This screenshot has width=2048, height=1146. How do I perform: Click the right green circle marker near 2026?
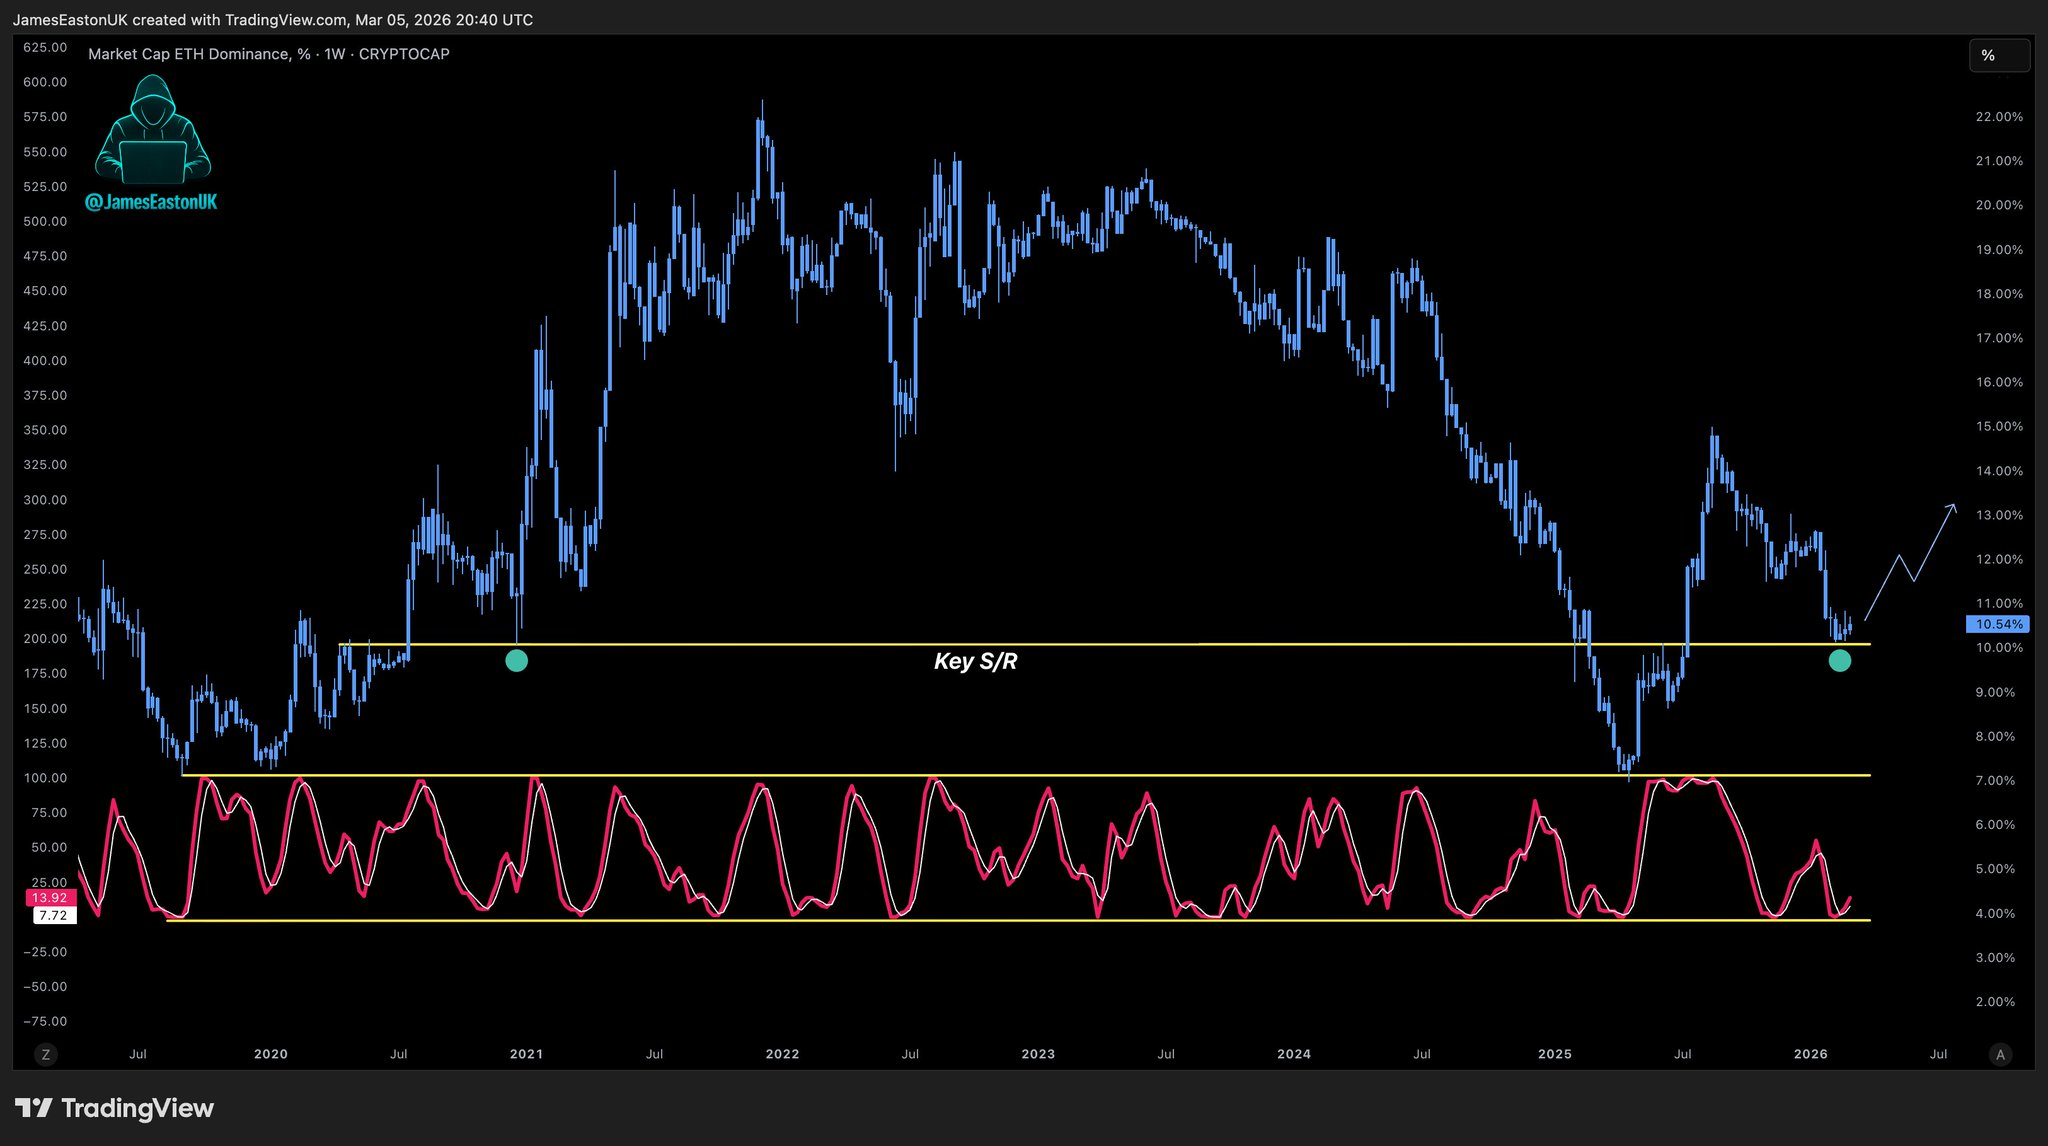(1839, 660)
